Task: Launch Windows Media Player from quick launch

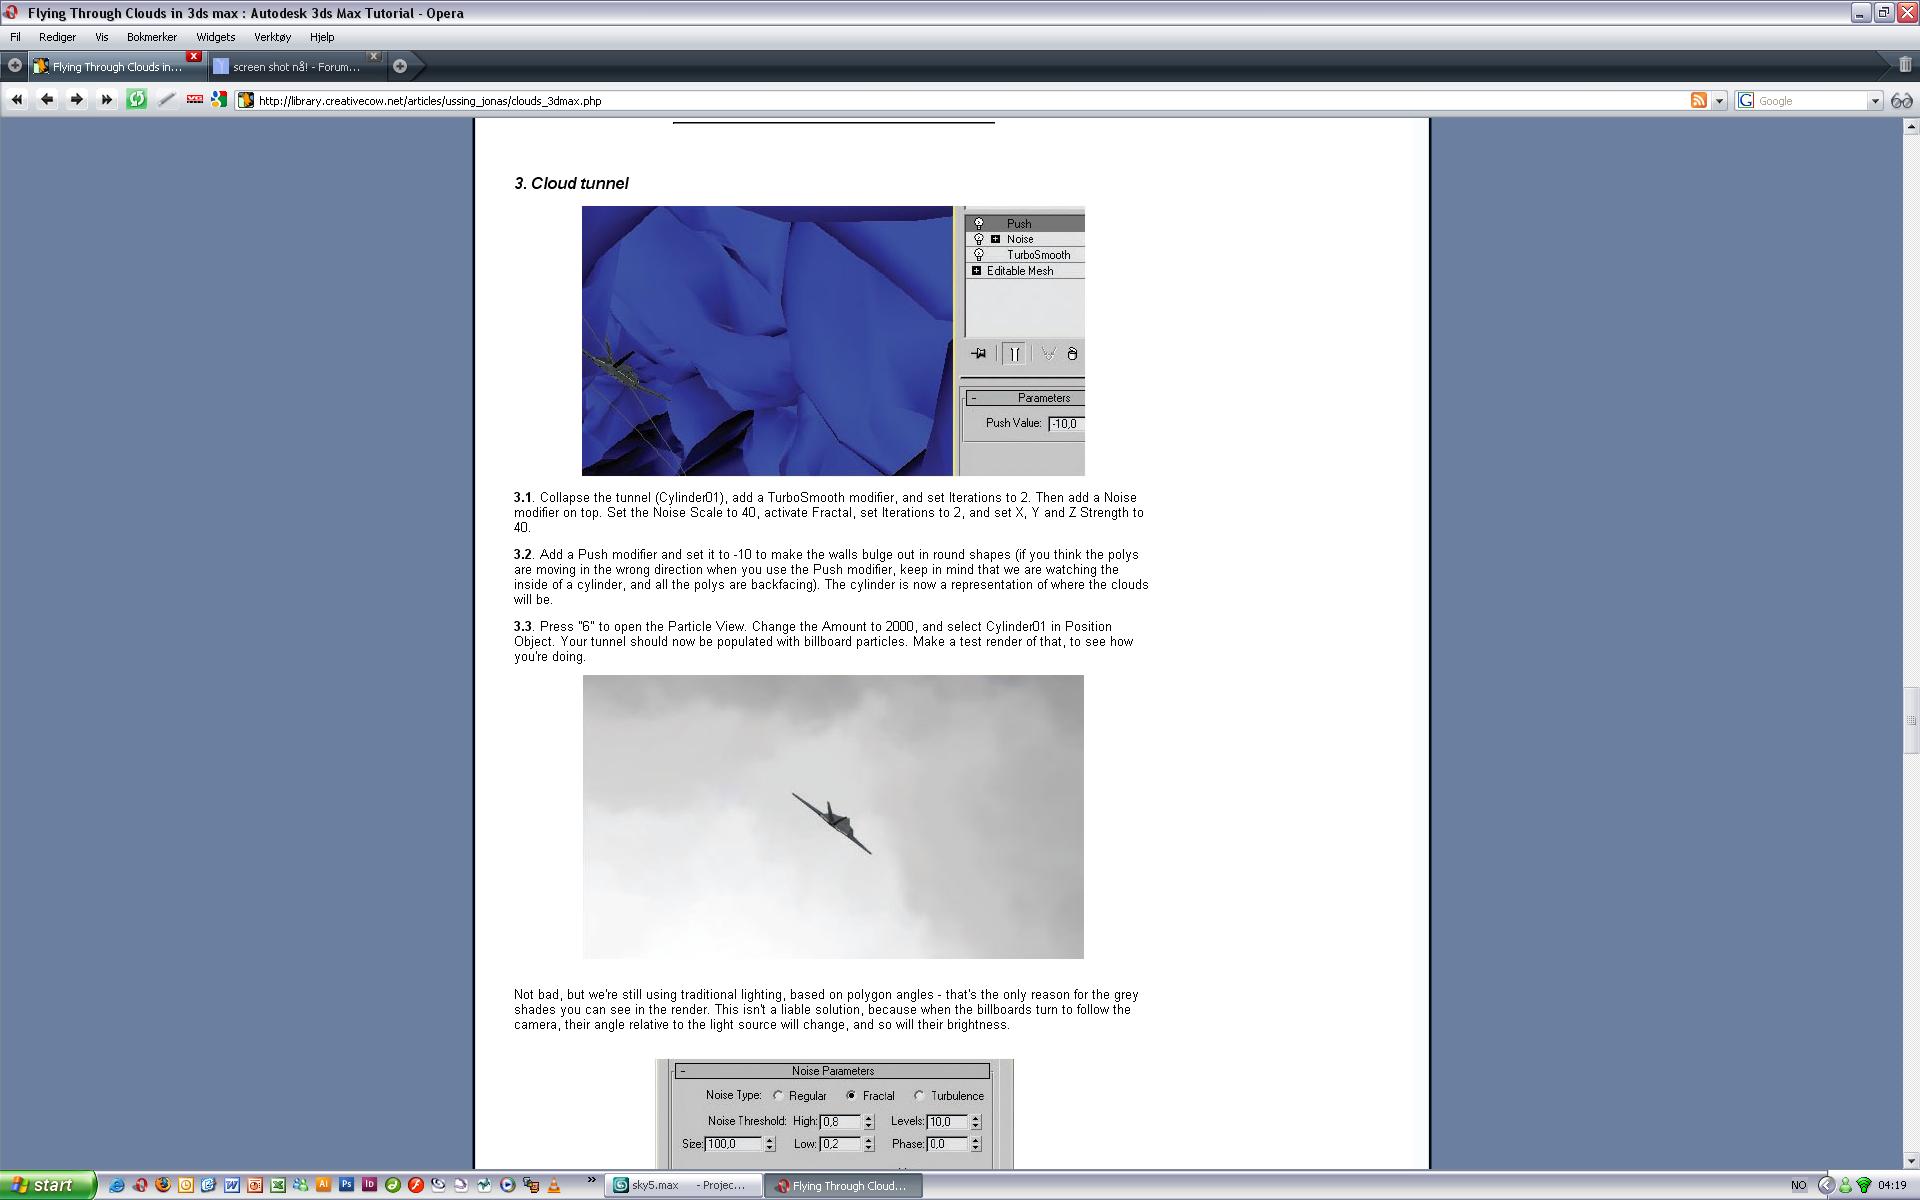Action: pyautogui.click(x=507, y=1185)
